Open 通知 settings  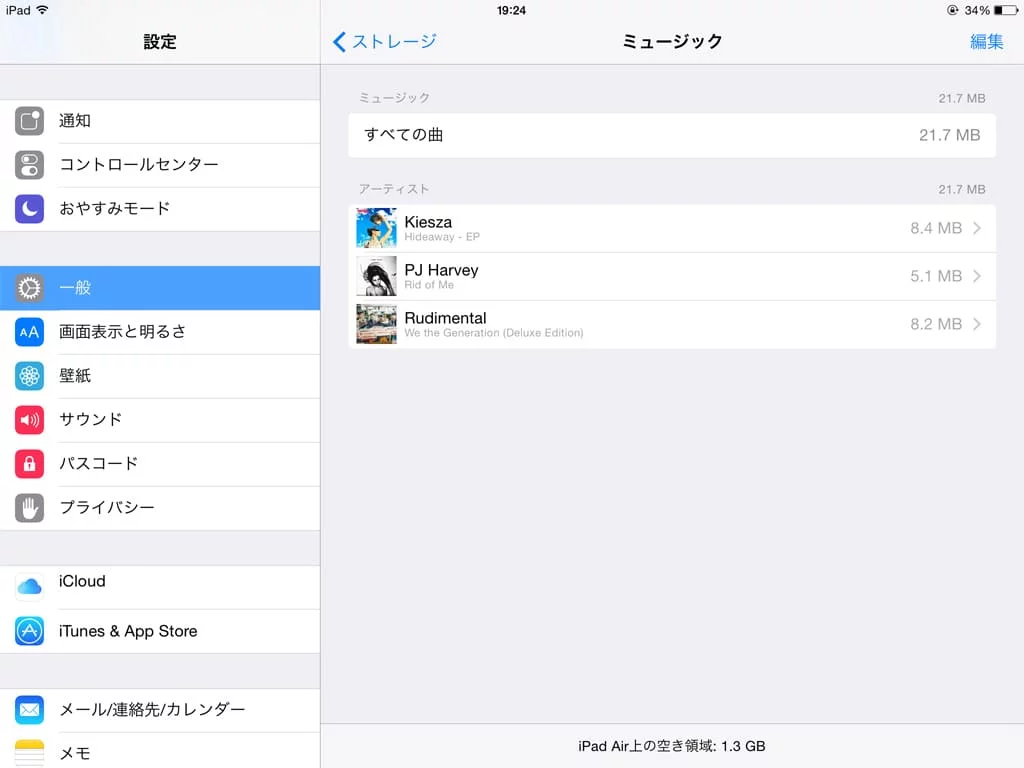(160, 121)
